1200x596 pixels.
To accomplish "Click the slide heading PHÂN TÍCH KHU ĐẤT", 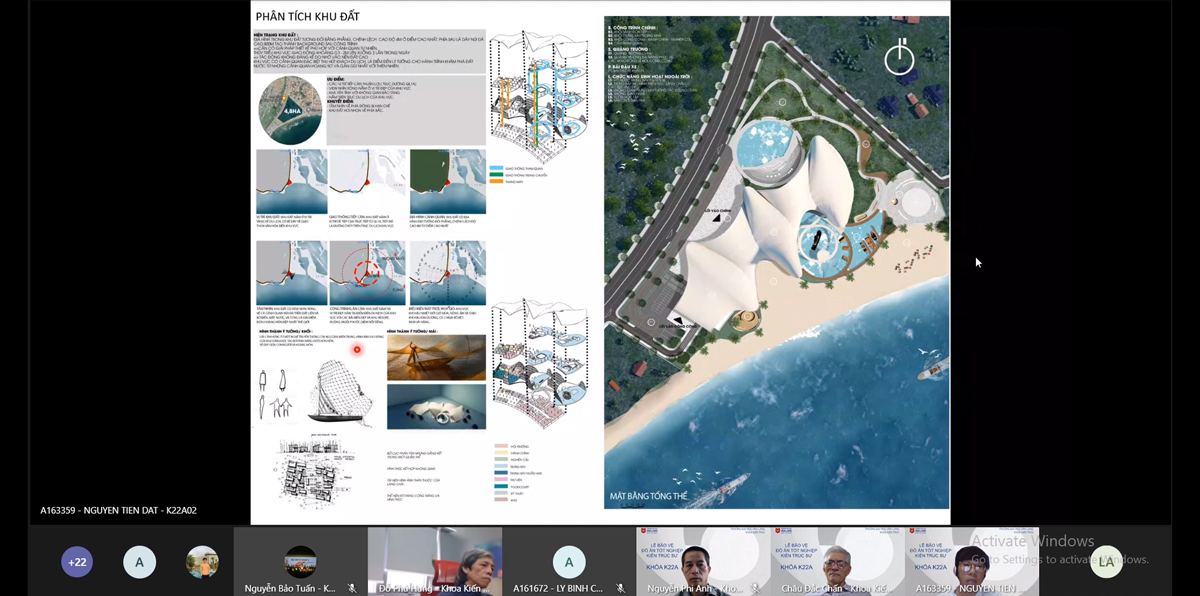I will click(308, 17).
